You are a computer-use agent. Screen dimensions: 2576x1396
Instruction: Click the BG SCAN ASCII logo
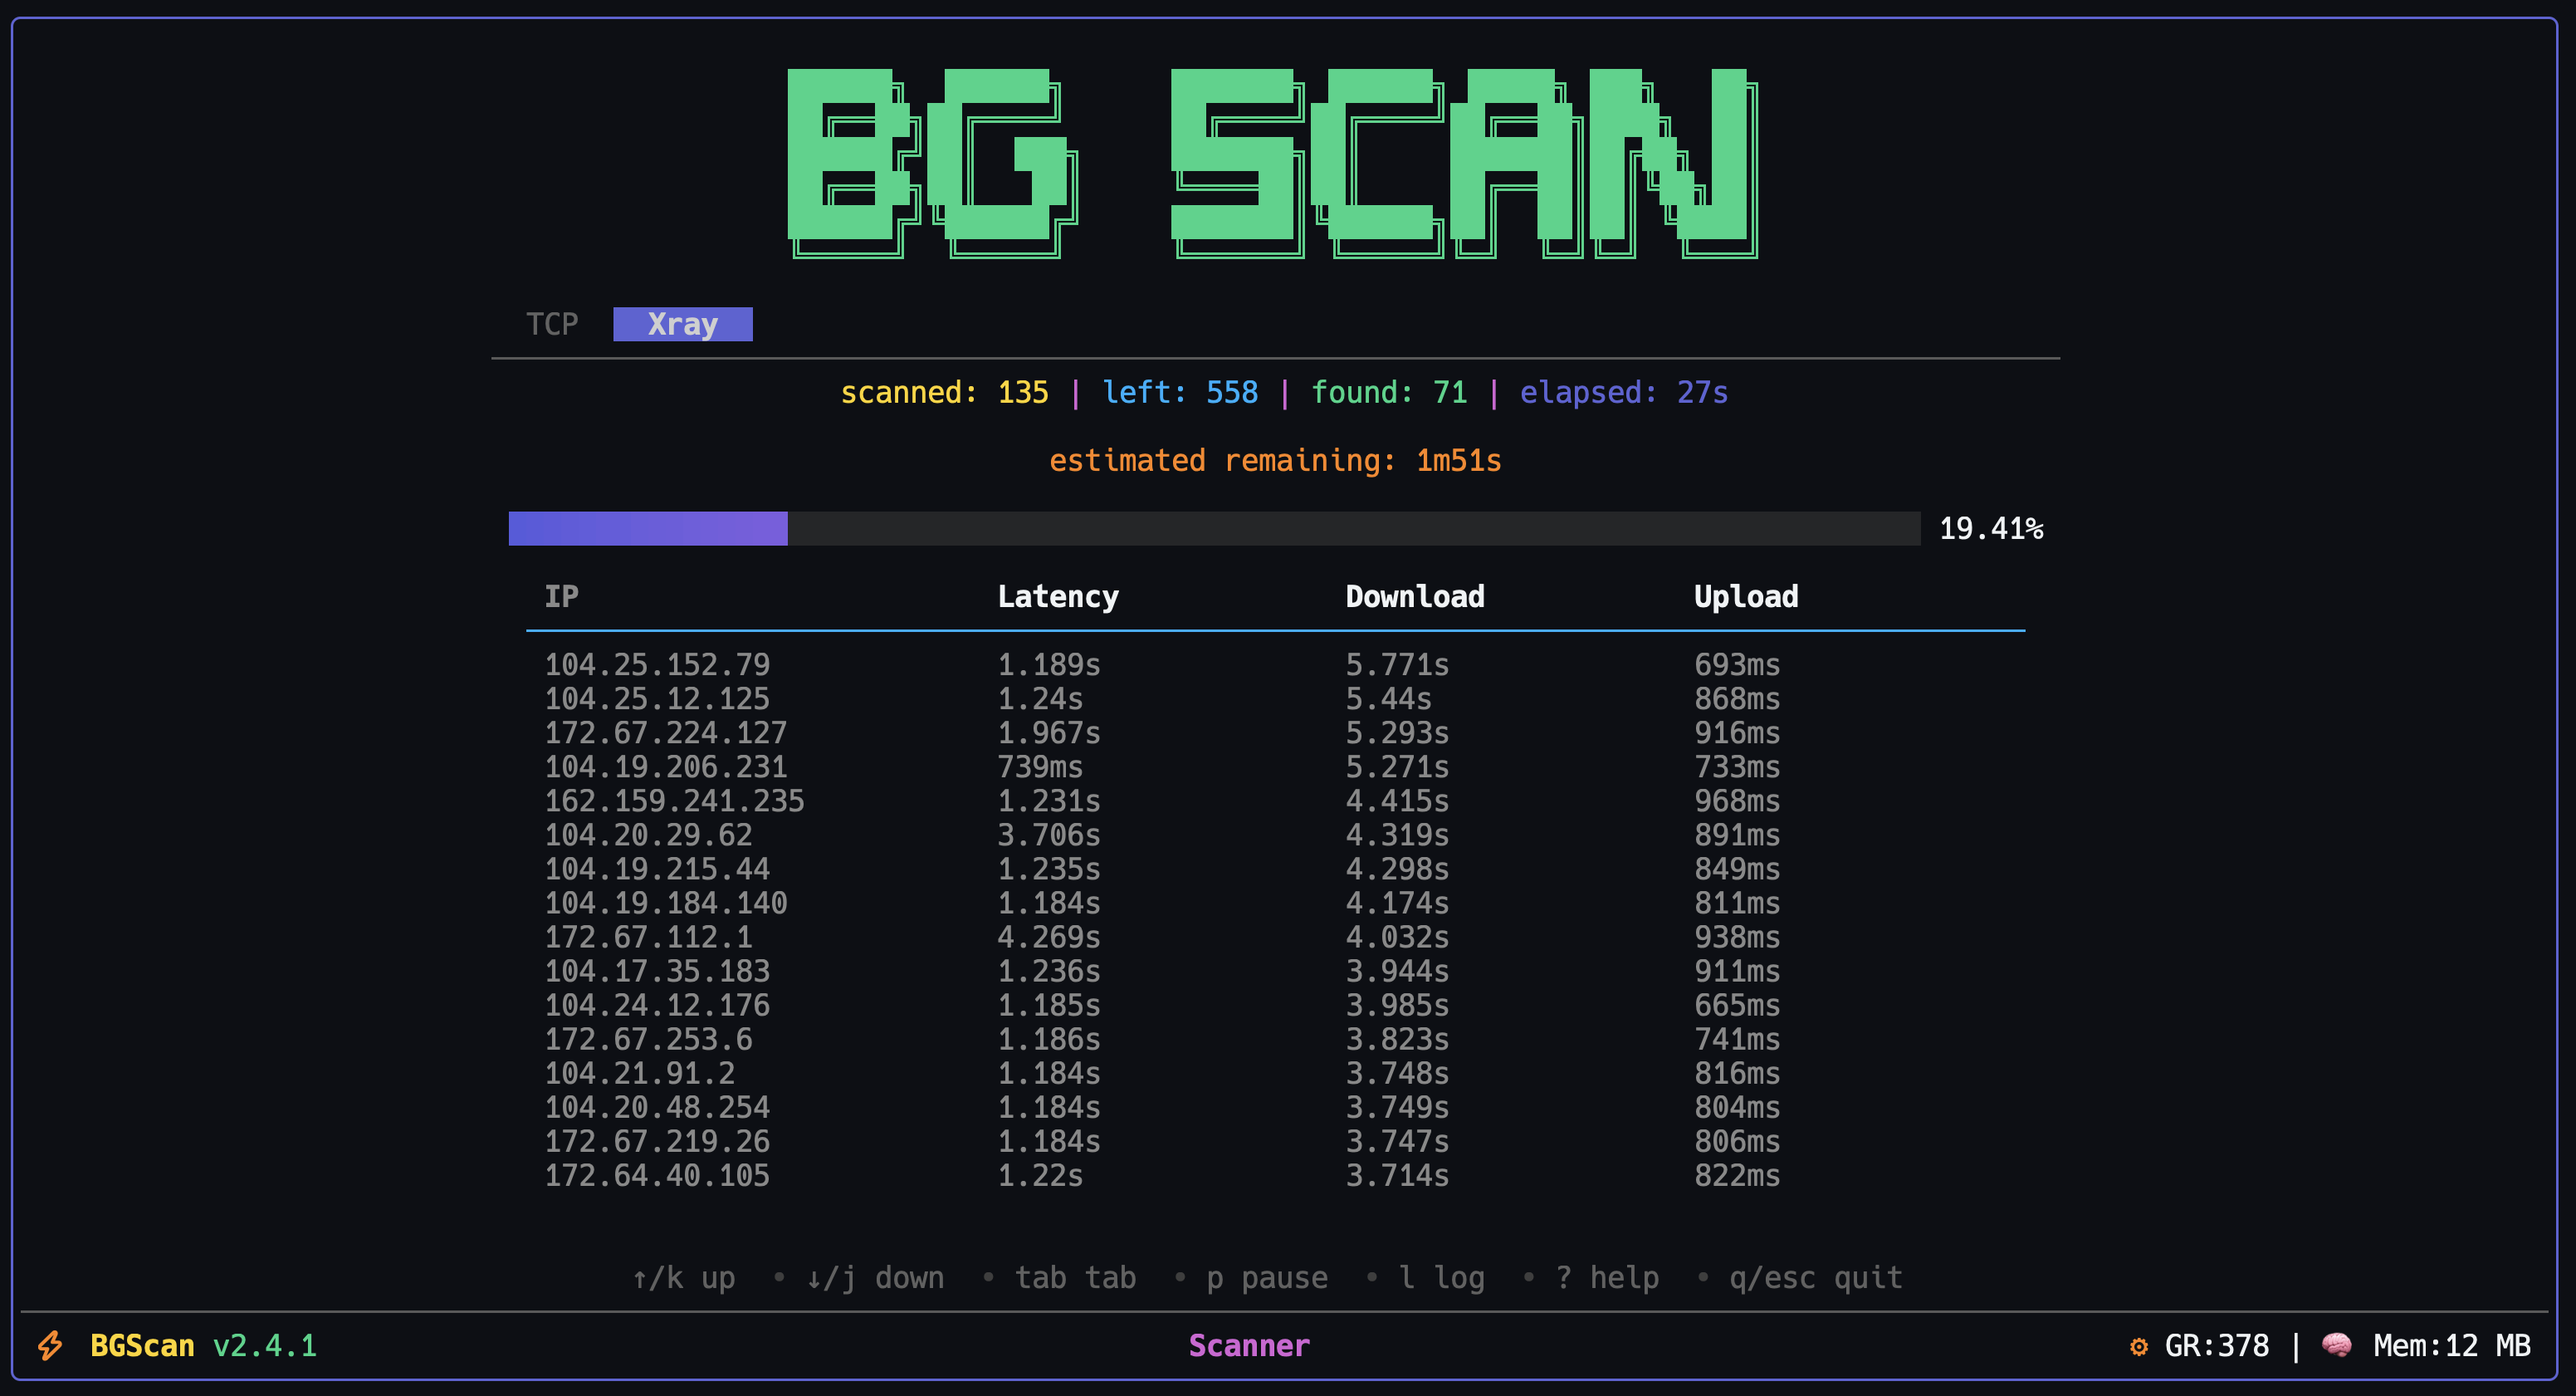(1273, 163)
